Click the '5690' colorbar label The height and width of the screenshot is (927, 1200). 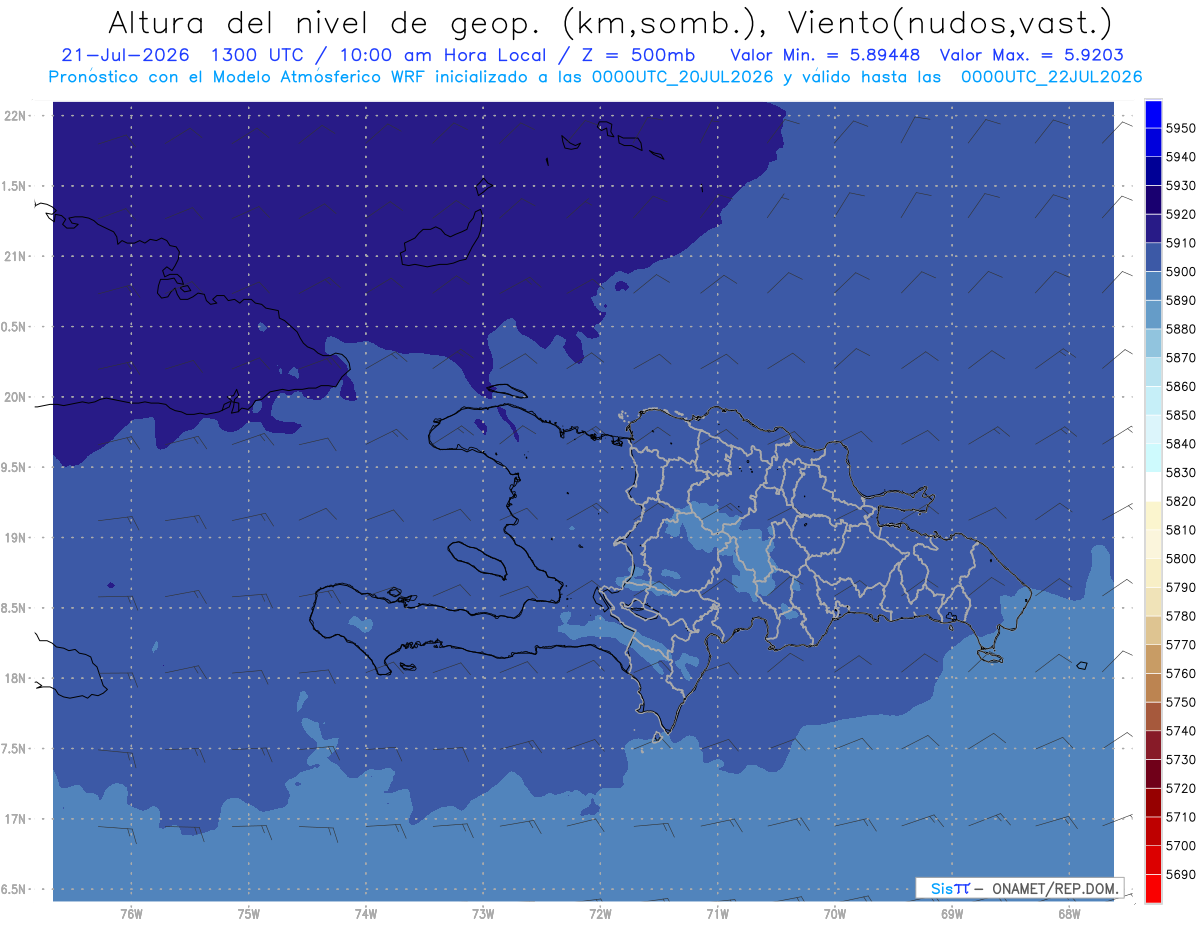coord(1180,874)
